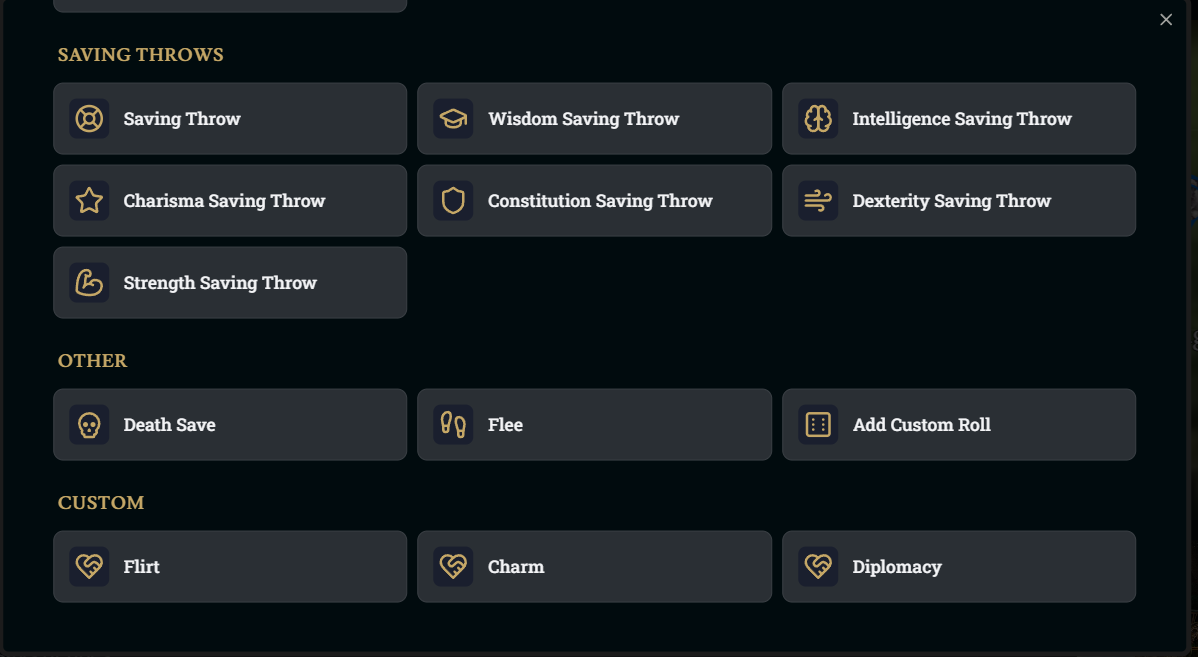Roll a Dexterity Saving Throw
Viewport: 1198px width, 657px height.
point(959,200)
